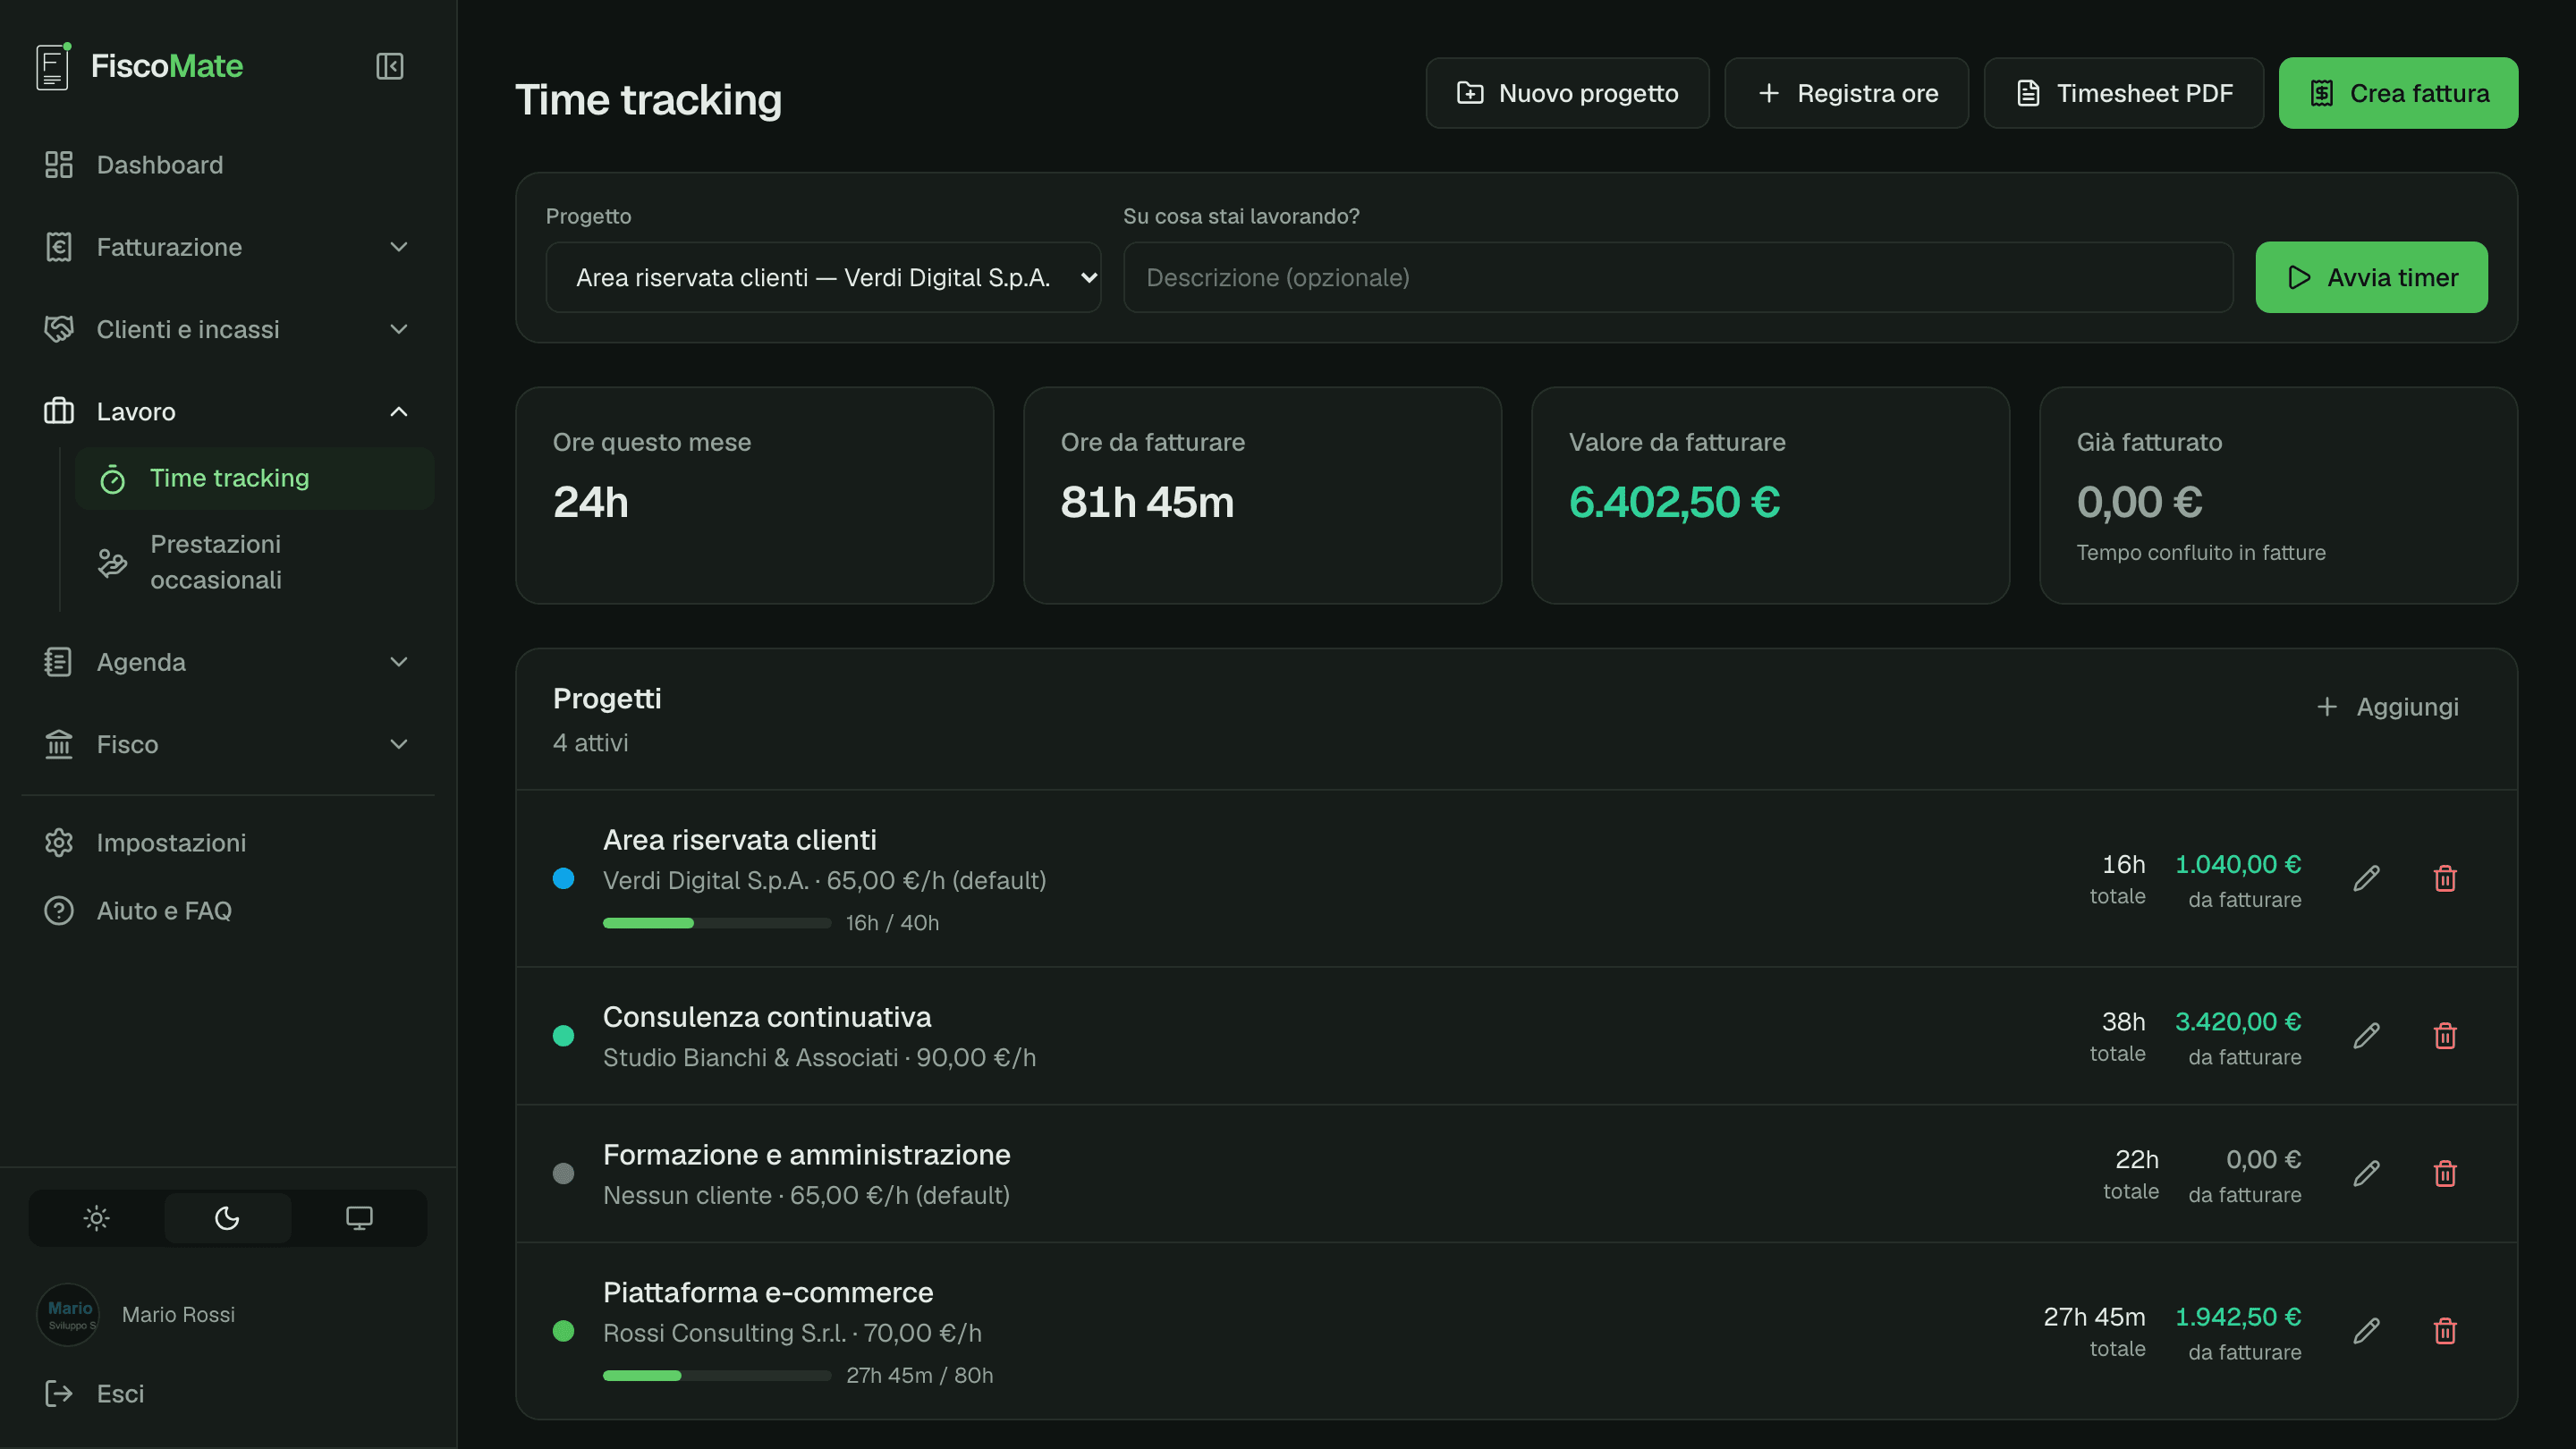Screen dimensions: 2576x1449
Task: Click the Esci logout icon
Action: [x=59, y=1393]
